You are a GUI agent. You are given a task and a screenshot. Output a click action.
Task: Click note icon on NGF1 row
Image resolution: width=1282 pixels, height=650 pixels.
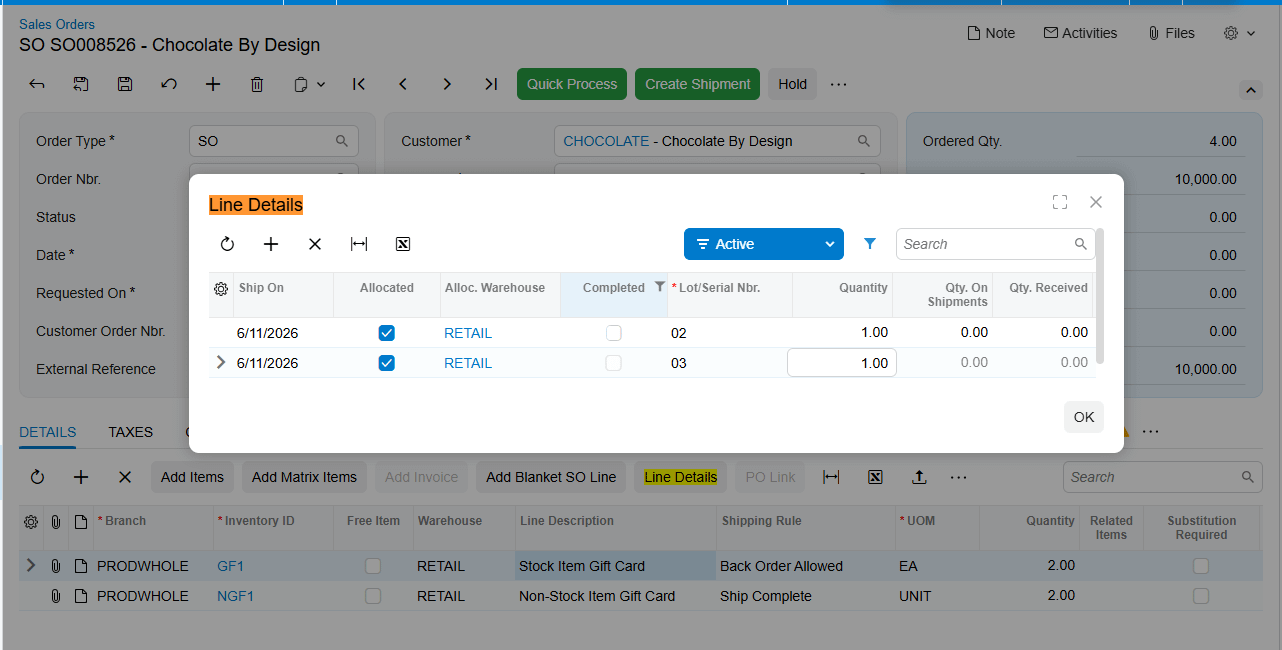[x=80, y=596]
